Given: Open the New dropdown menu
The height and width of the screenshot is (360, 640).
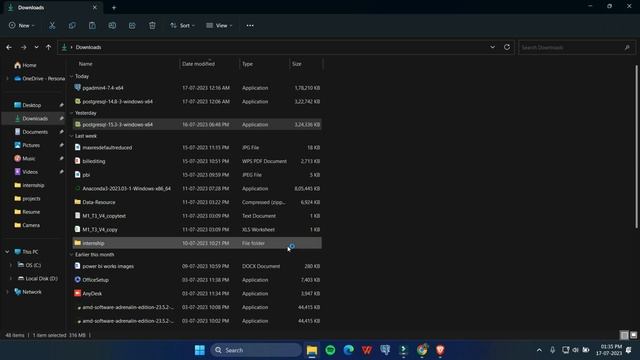Looking at the screenshot, I should point(22,25).
